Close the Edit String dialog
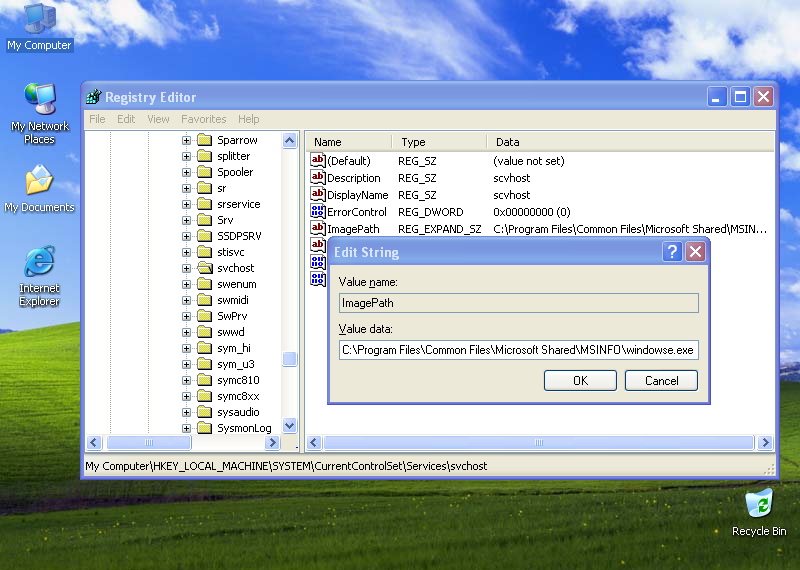800x570 pixels. (x=695, y=252)
